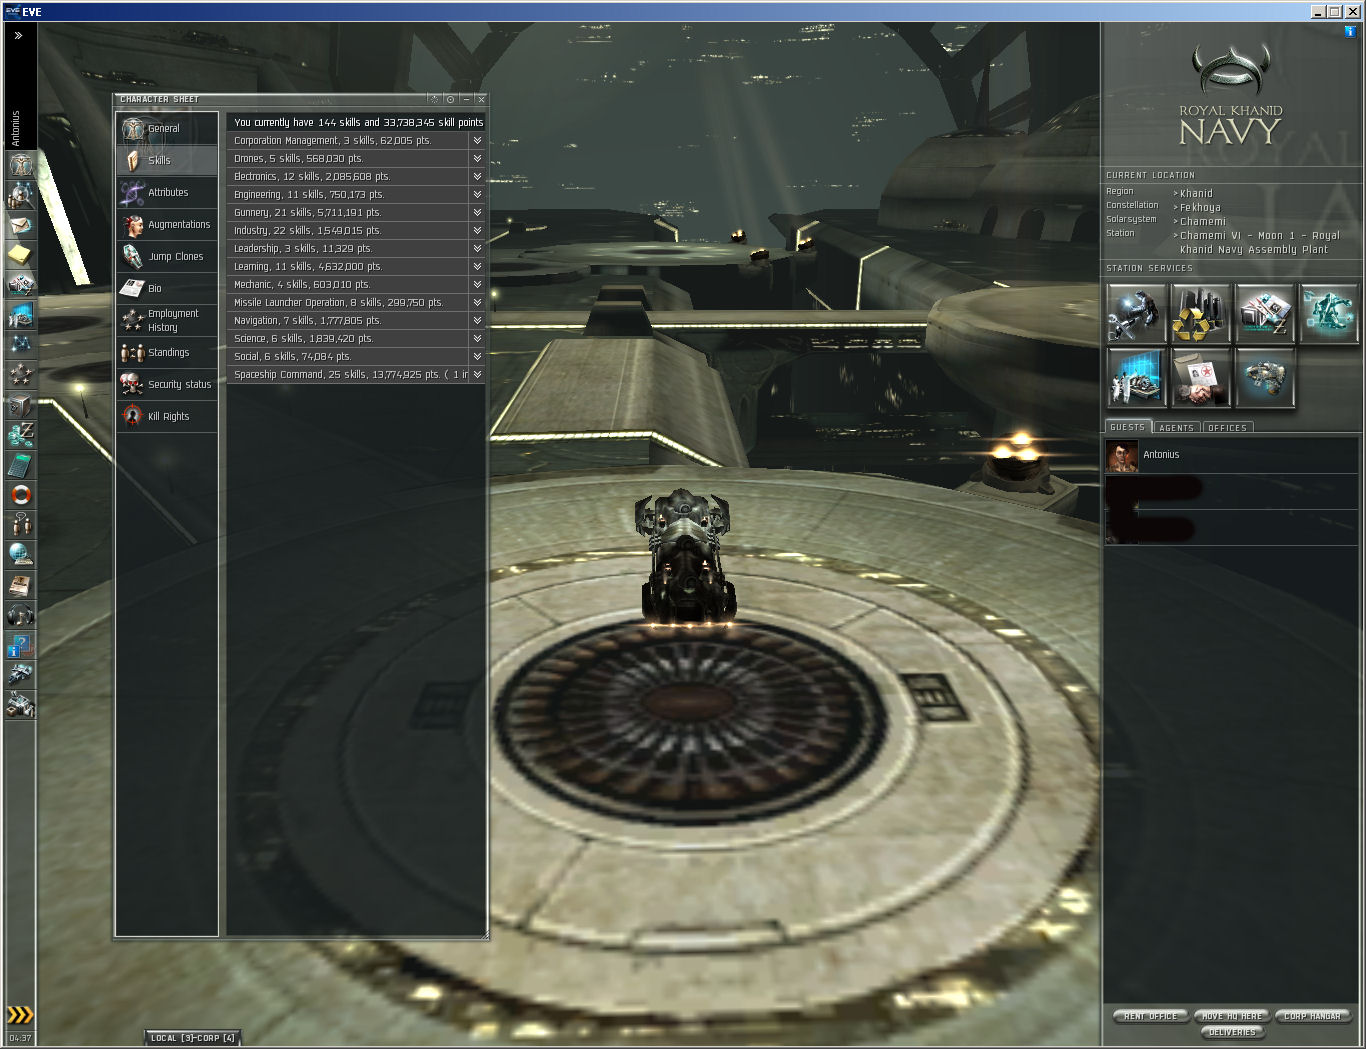This screenshot has width=1366, height=1049.
Task: Expand the Corporation Management skill group
Action: [477, 141]
